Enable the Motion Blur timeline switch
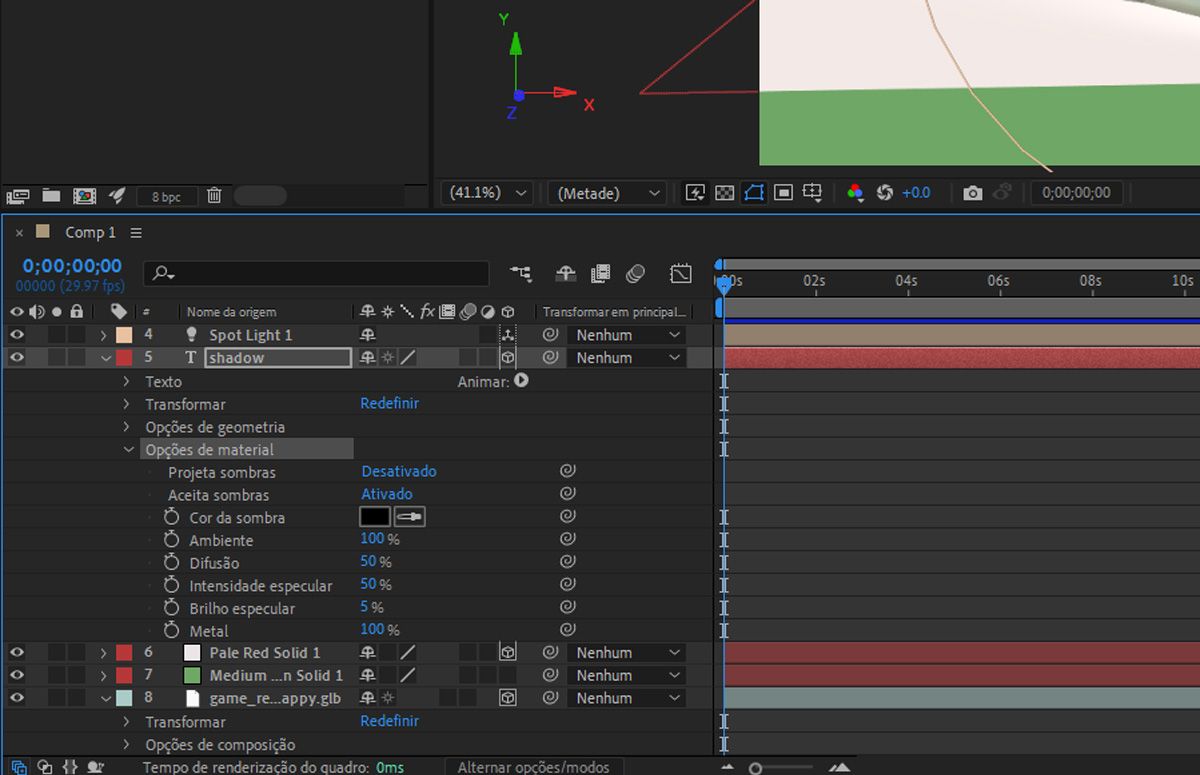 pyautogui.click(x=635, y=273)
